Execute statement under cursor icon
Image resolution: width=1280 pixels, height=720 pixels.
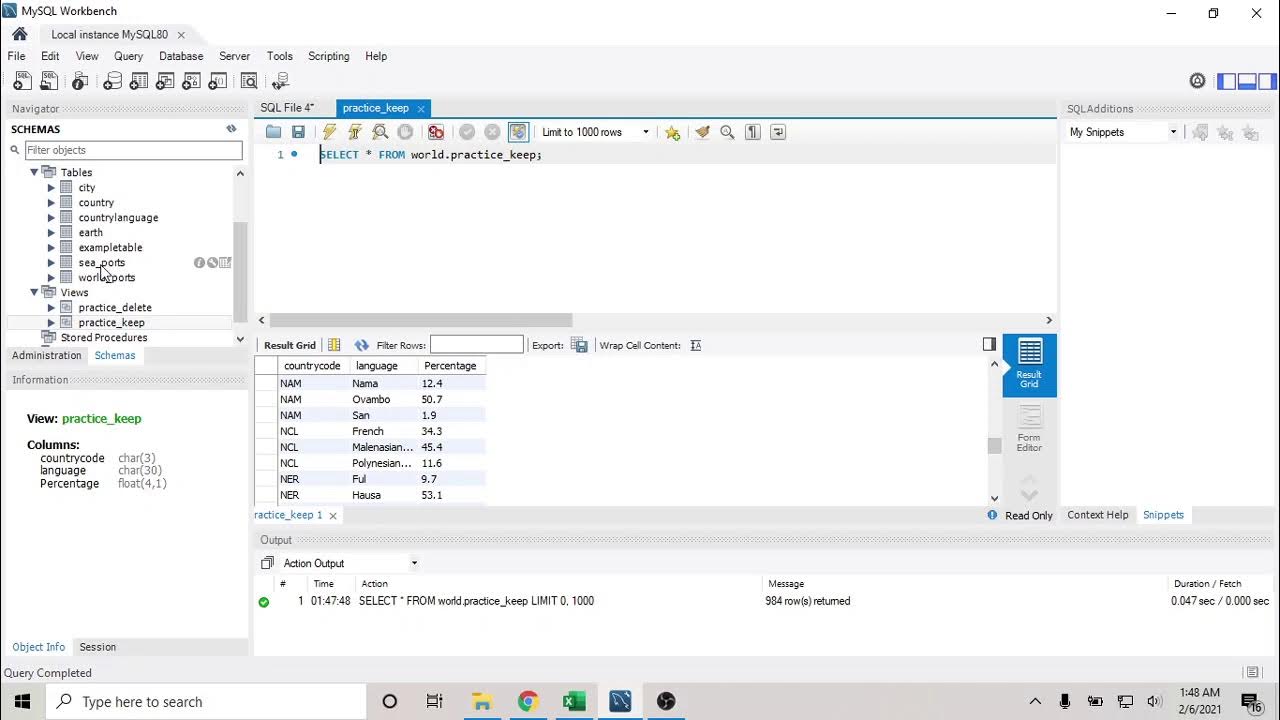tap(354, 132)
